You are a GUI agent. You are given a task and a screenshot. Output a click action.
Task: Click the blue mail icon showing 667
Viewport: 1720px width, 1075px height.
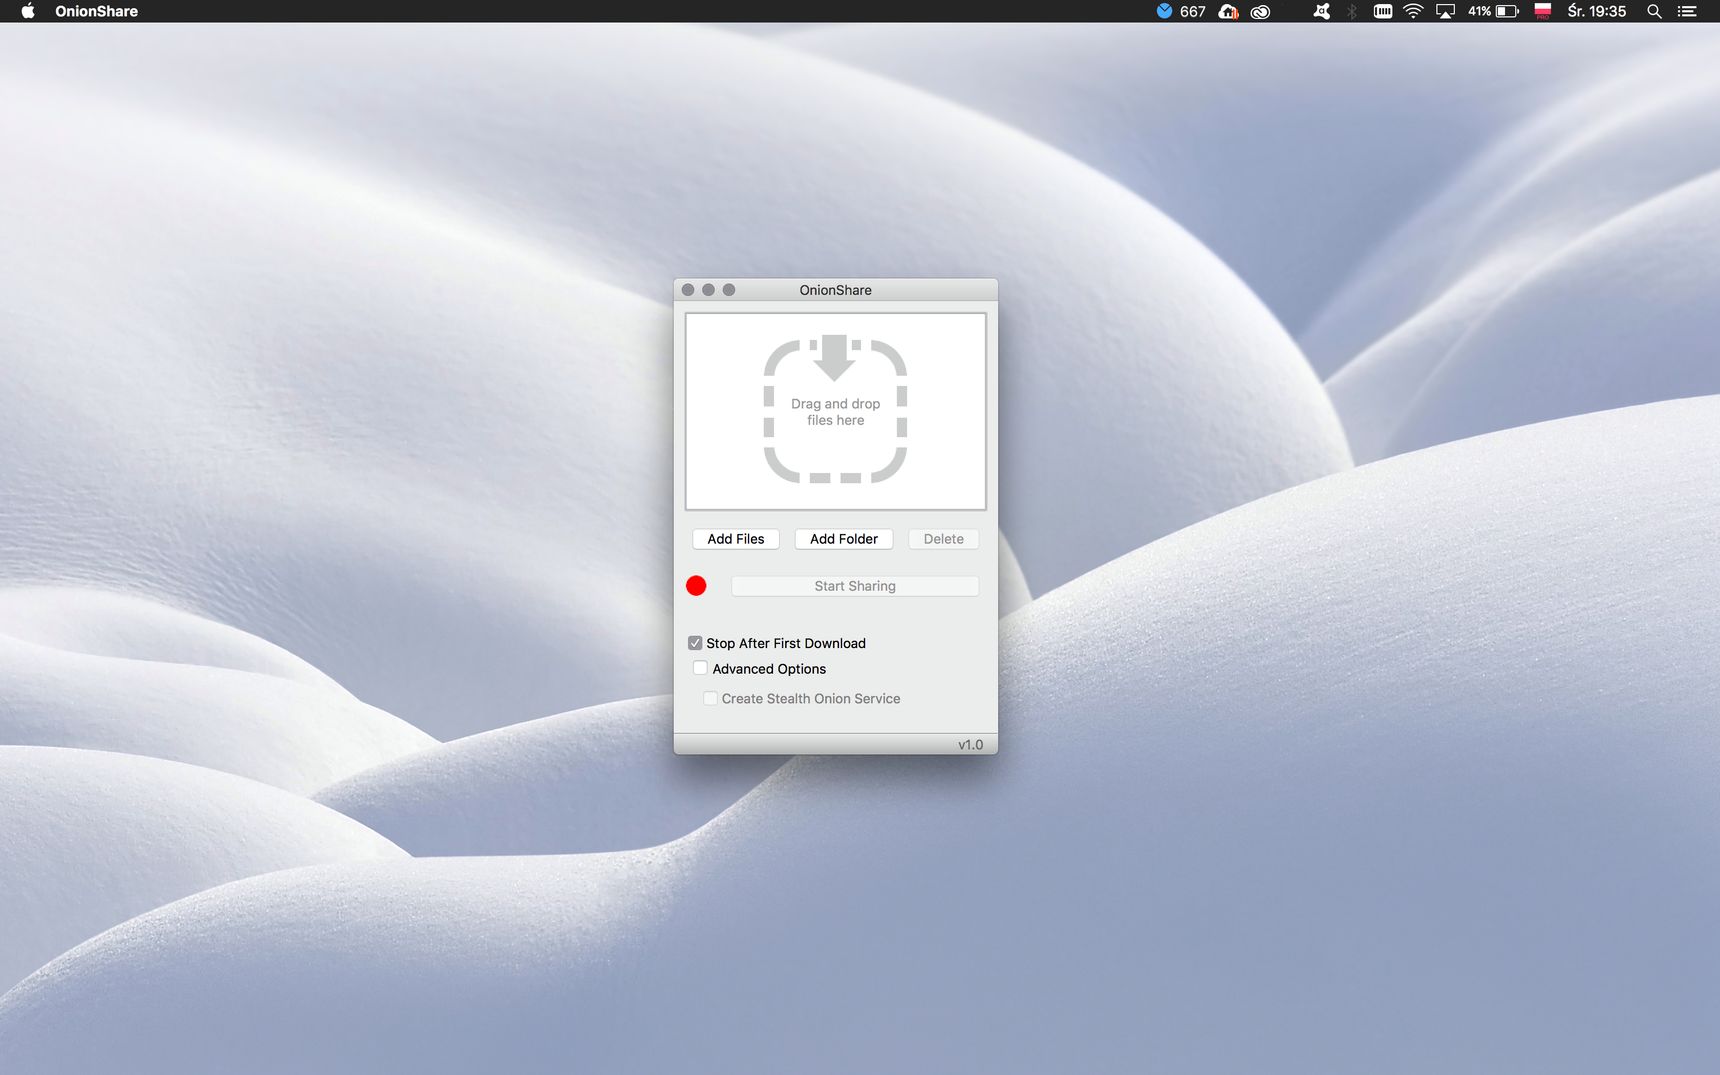(x=1181, y=11)
